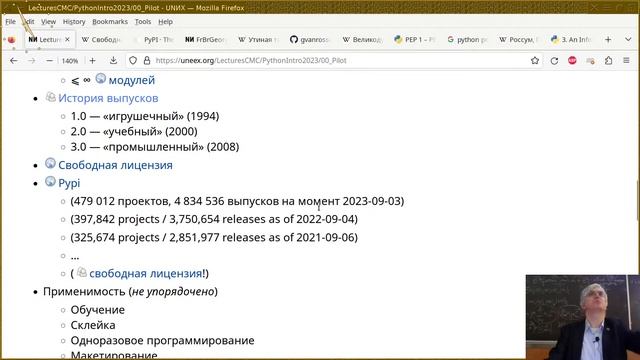This screenshot has height=360, width=640.
Task: Open the pinned Firefox tab
Action: click(x=11, y=40)
